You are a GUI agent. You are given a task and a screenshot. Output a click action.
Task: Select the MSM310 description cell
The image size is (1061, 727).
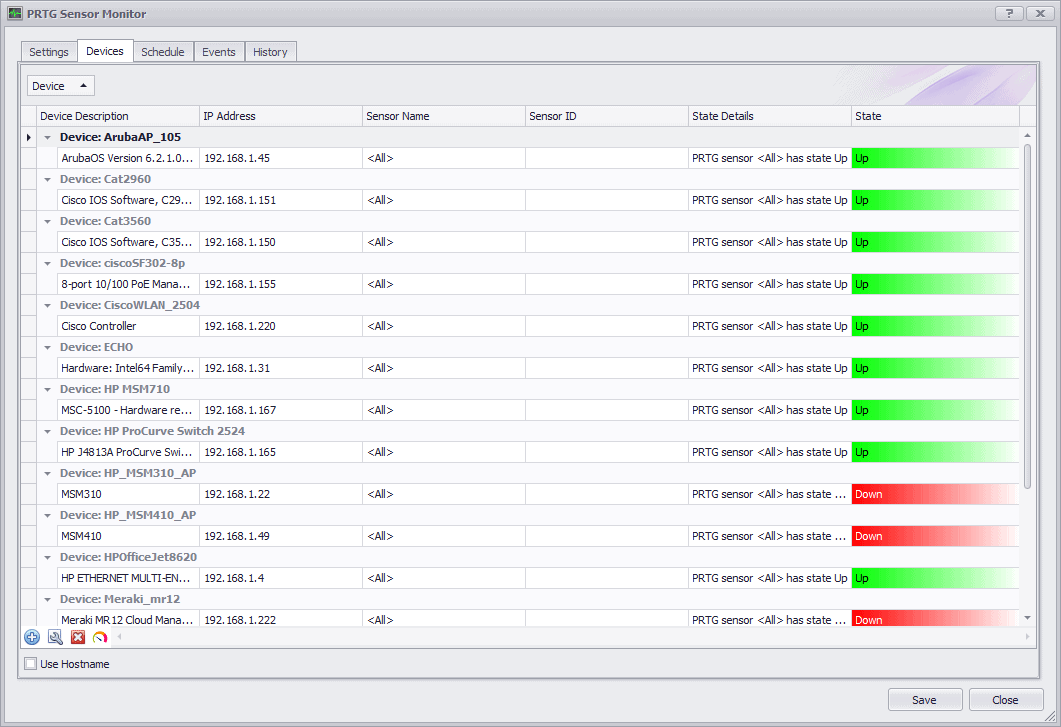pyautogui.click(x=128, y=494)
